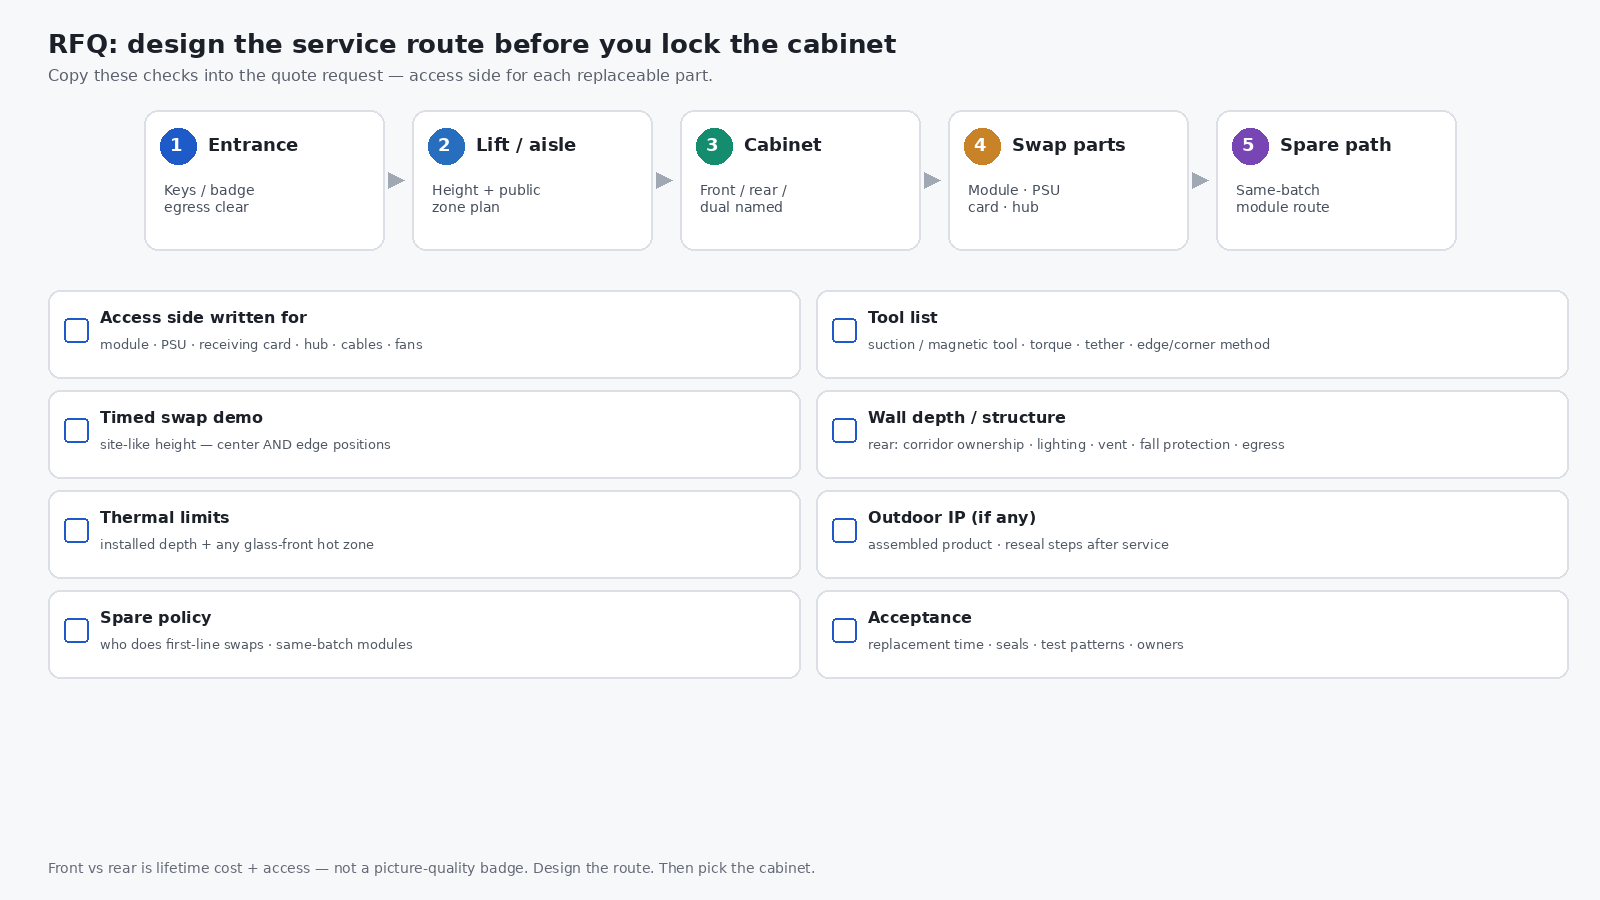The height and width of the screenshot is (900, 1600).
Task: Check the Timed swap demo checkbox
Action: click(x=77, y=430)
